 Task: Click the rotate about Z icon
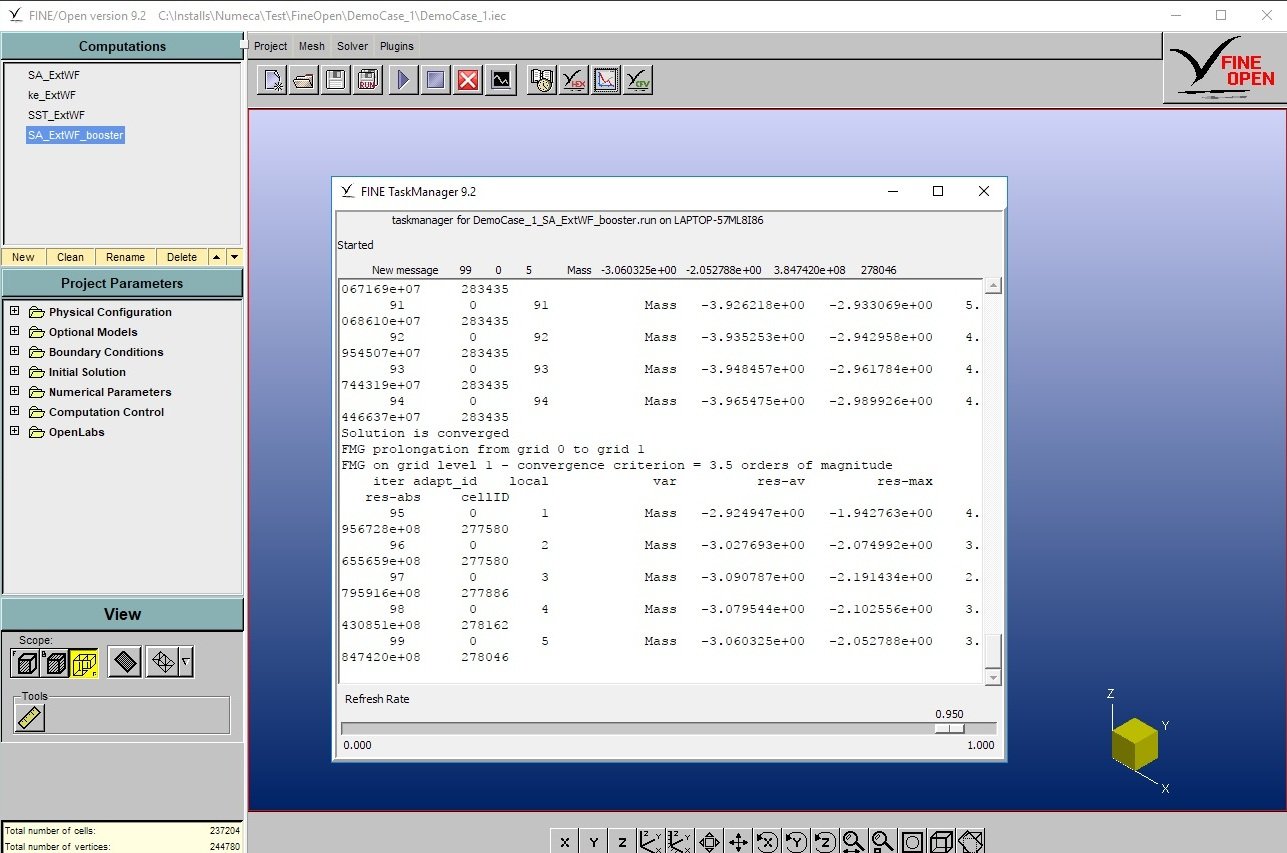pyautogui.click(x=825, y=842)
